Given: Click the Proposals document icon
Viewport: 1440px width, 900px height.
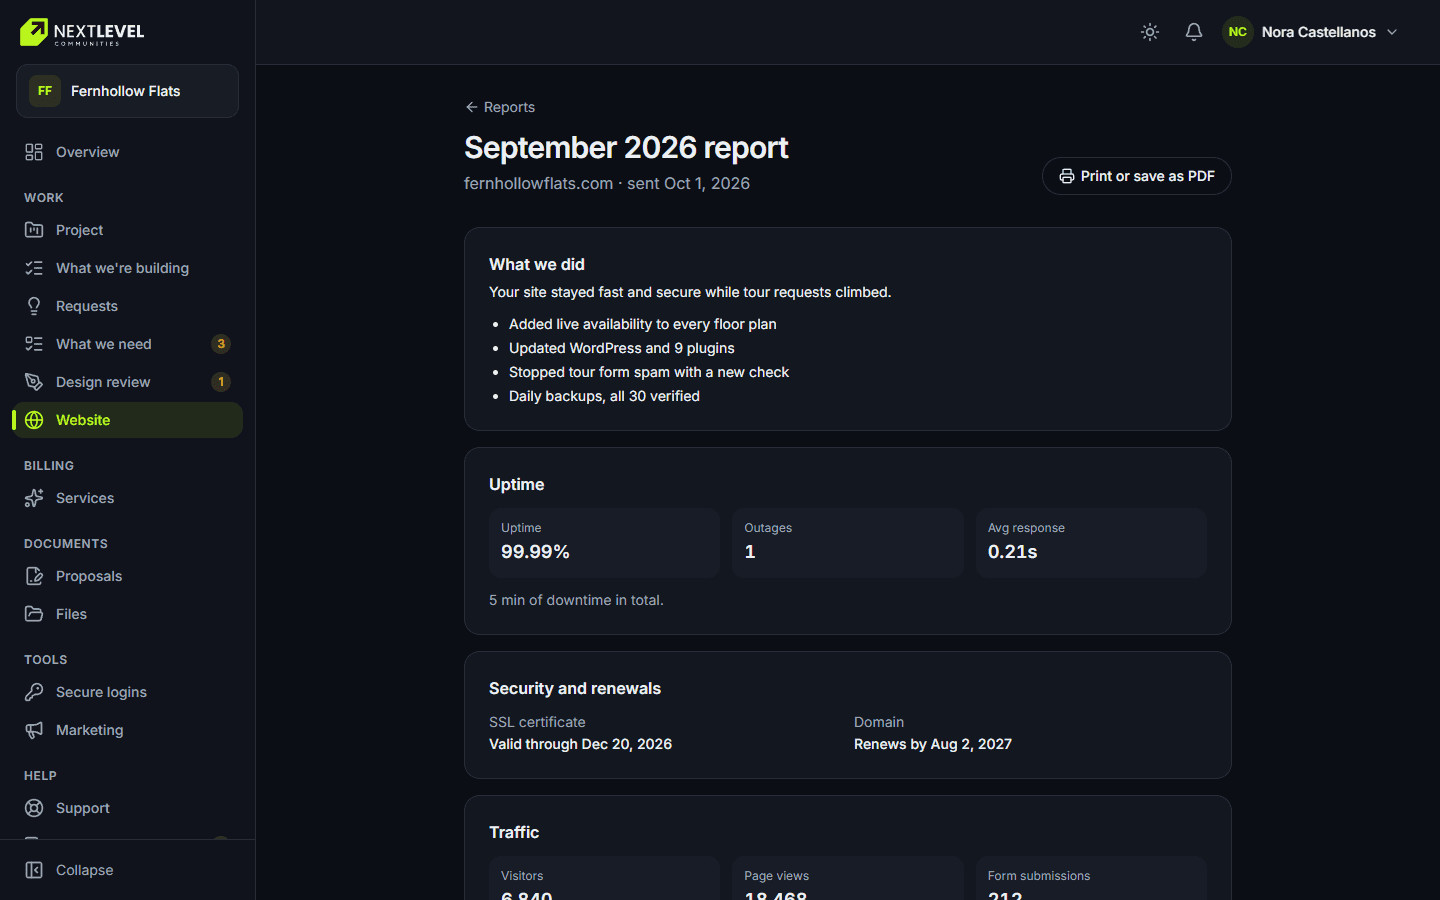Looking at the screenshot, I should pyautogui.click(x=34, y=576).
